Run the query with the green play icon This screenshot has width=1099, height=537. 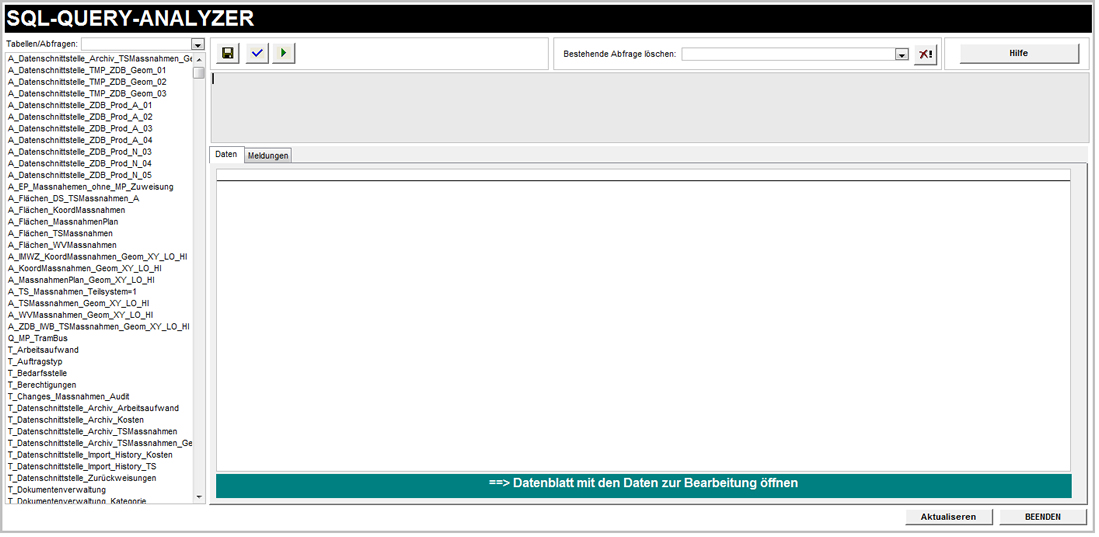284,54
